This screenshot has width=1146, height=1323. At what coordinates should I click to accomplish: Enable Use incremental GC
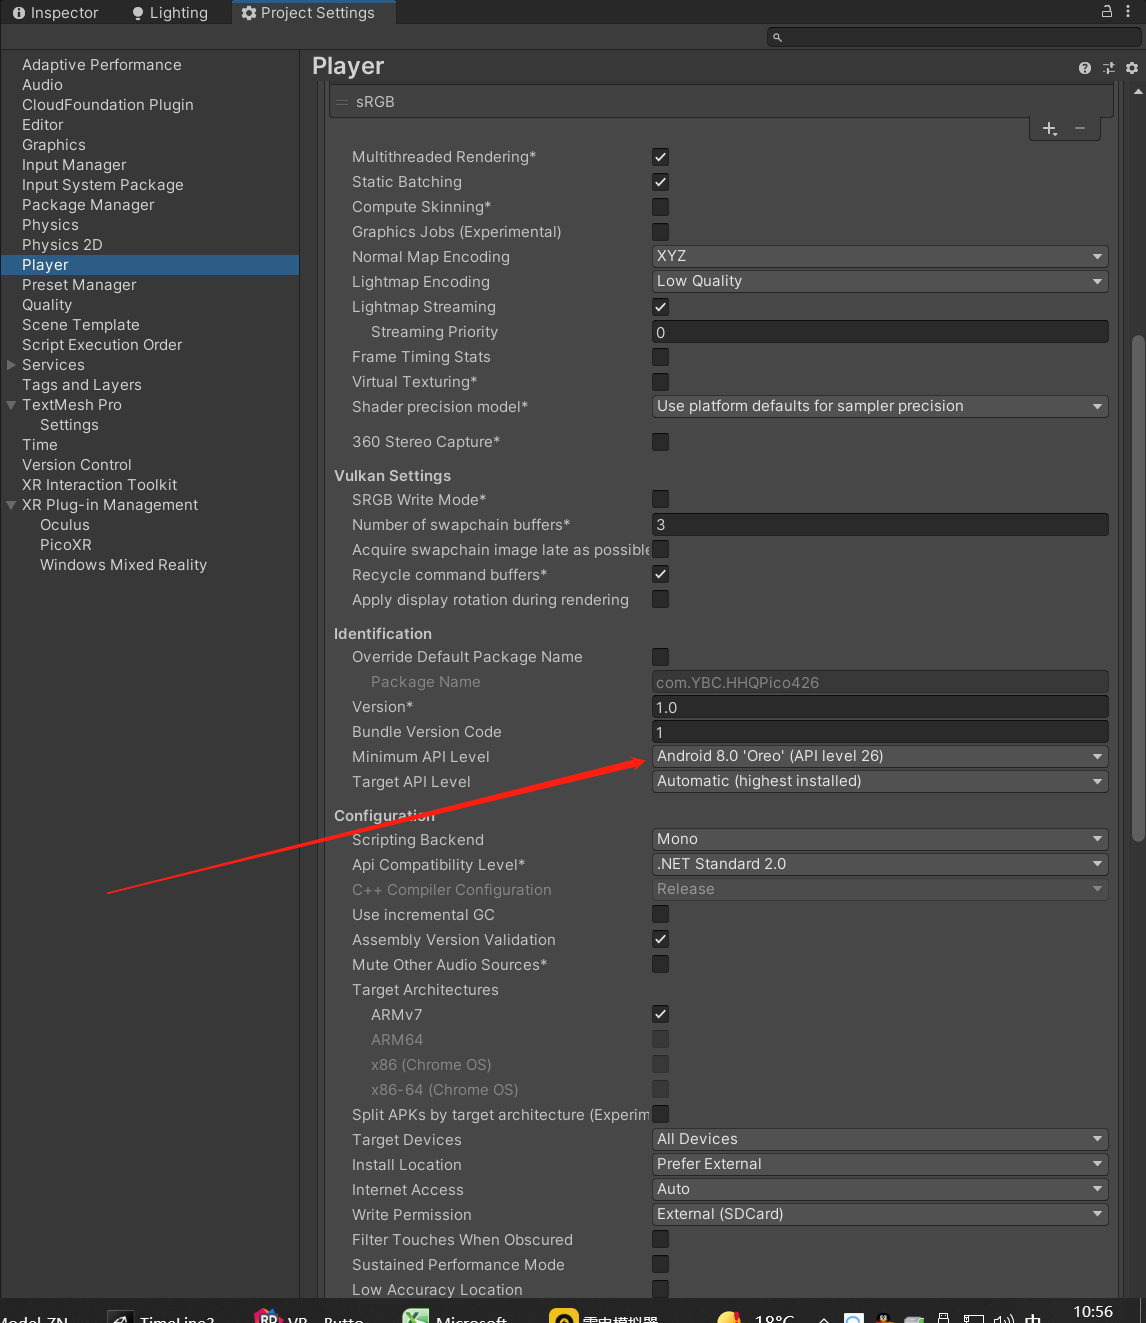(660, 914)
